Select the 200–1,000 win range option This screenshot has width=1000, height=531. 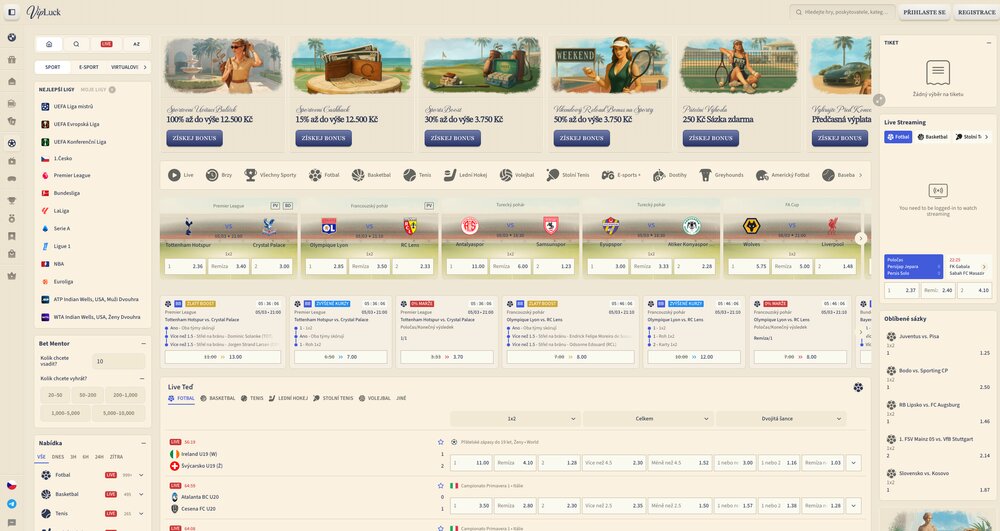(125, 395)
